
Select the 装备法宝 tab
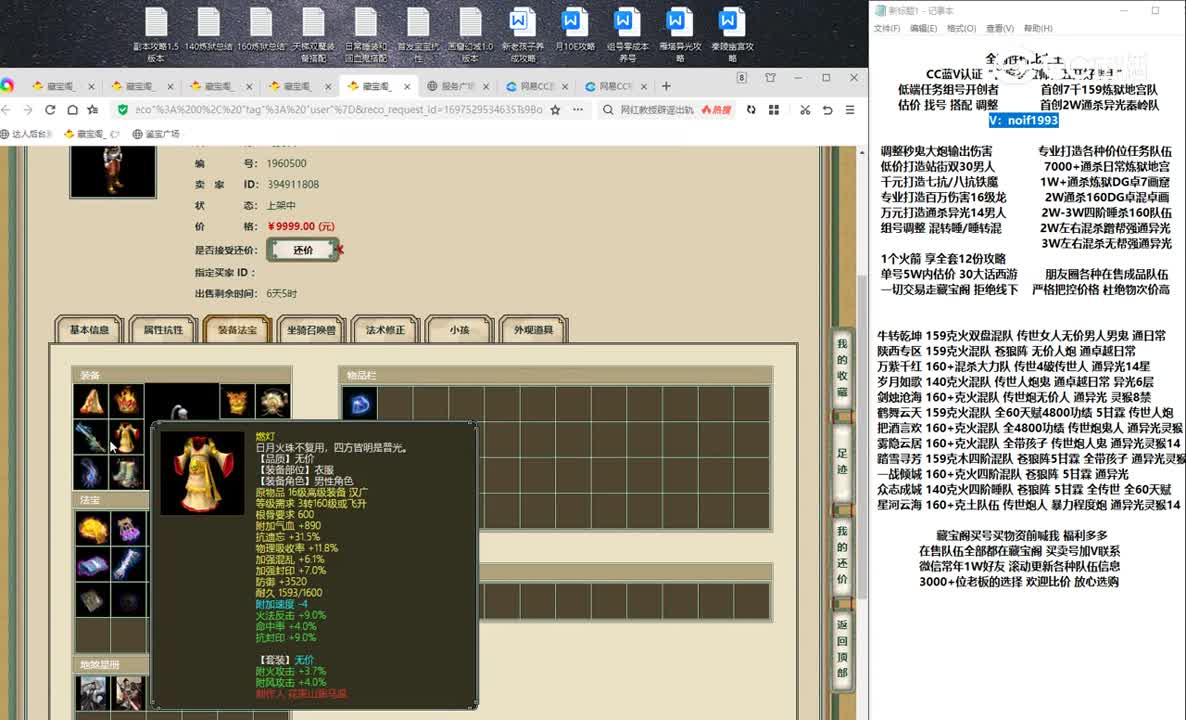[237, 330]
